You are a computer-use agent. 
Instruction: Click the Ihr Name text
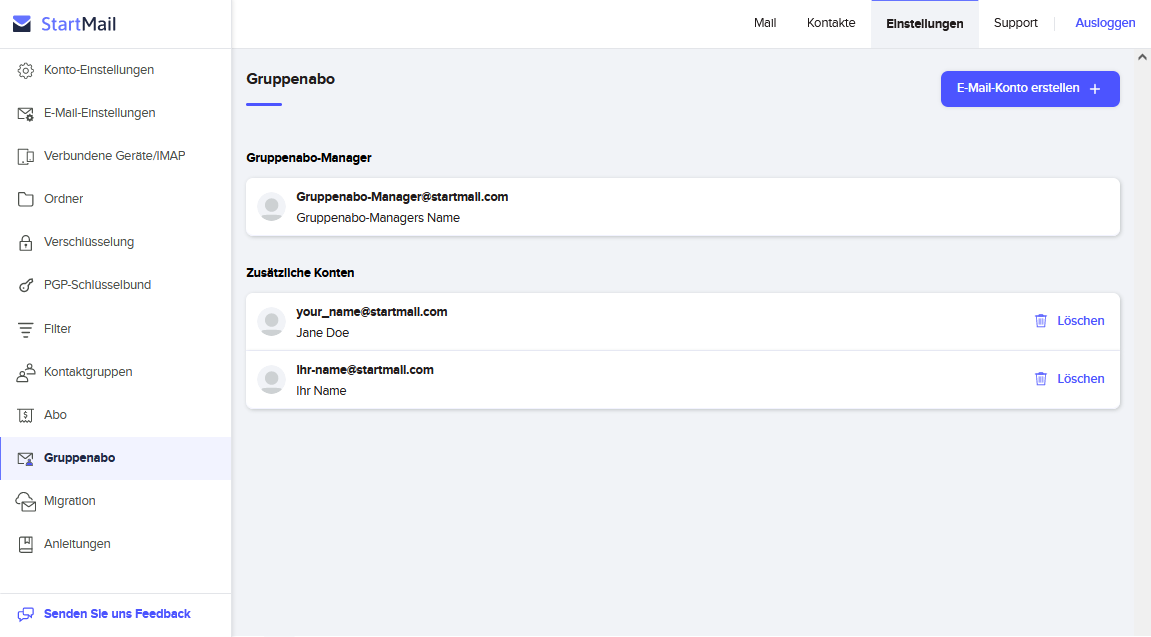[321, 391]
